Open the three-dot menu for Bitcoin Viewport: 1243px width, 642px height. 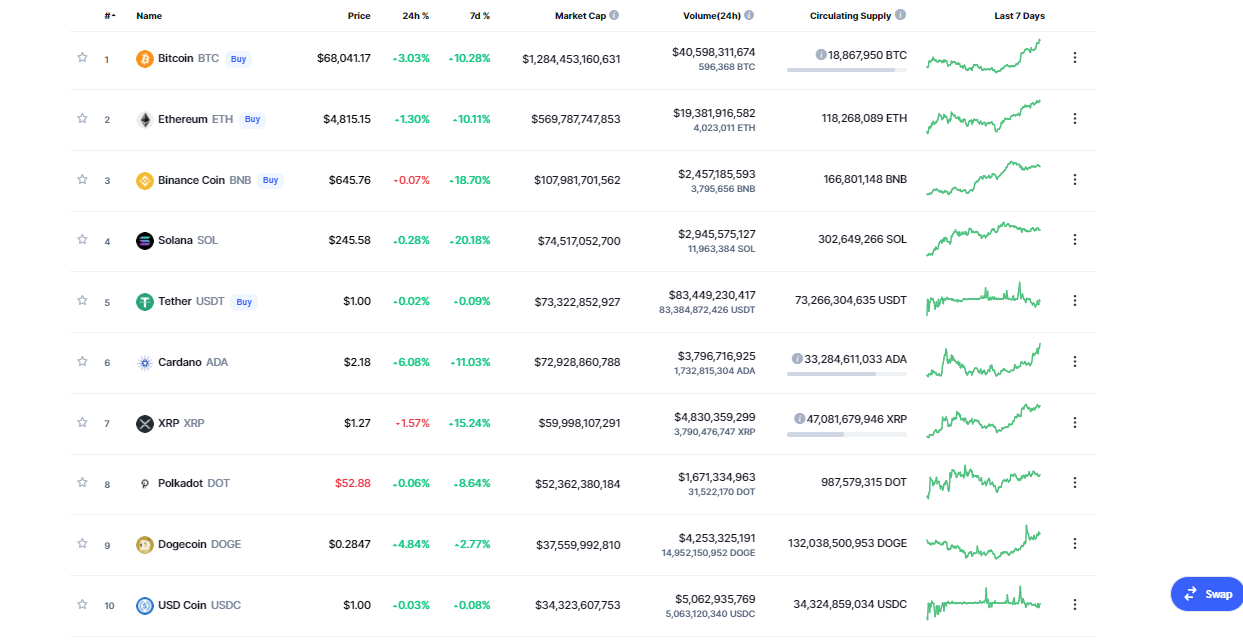(1075, 58)
